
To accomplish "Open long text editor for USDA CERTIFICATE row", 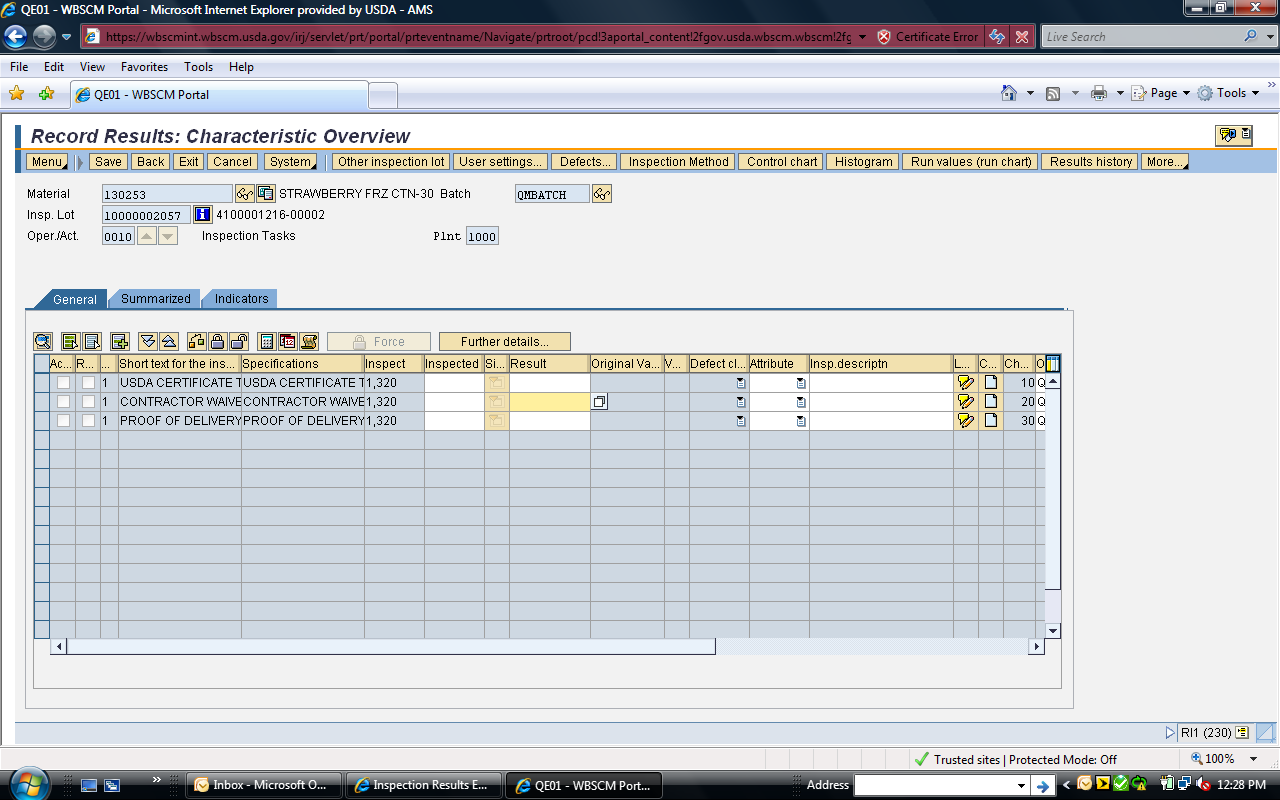I will coord(965,382).
